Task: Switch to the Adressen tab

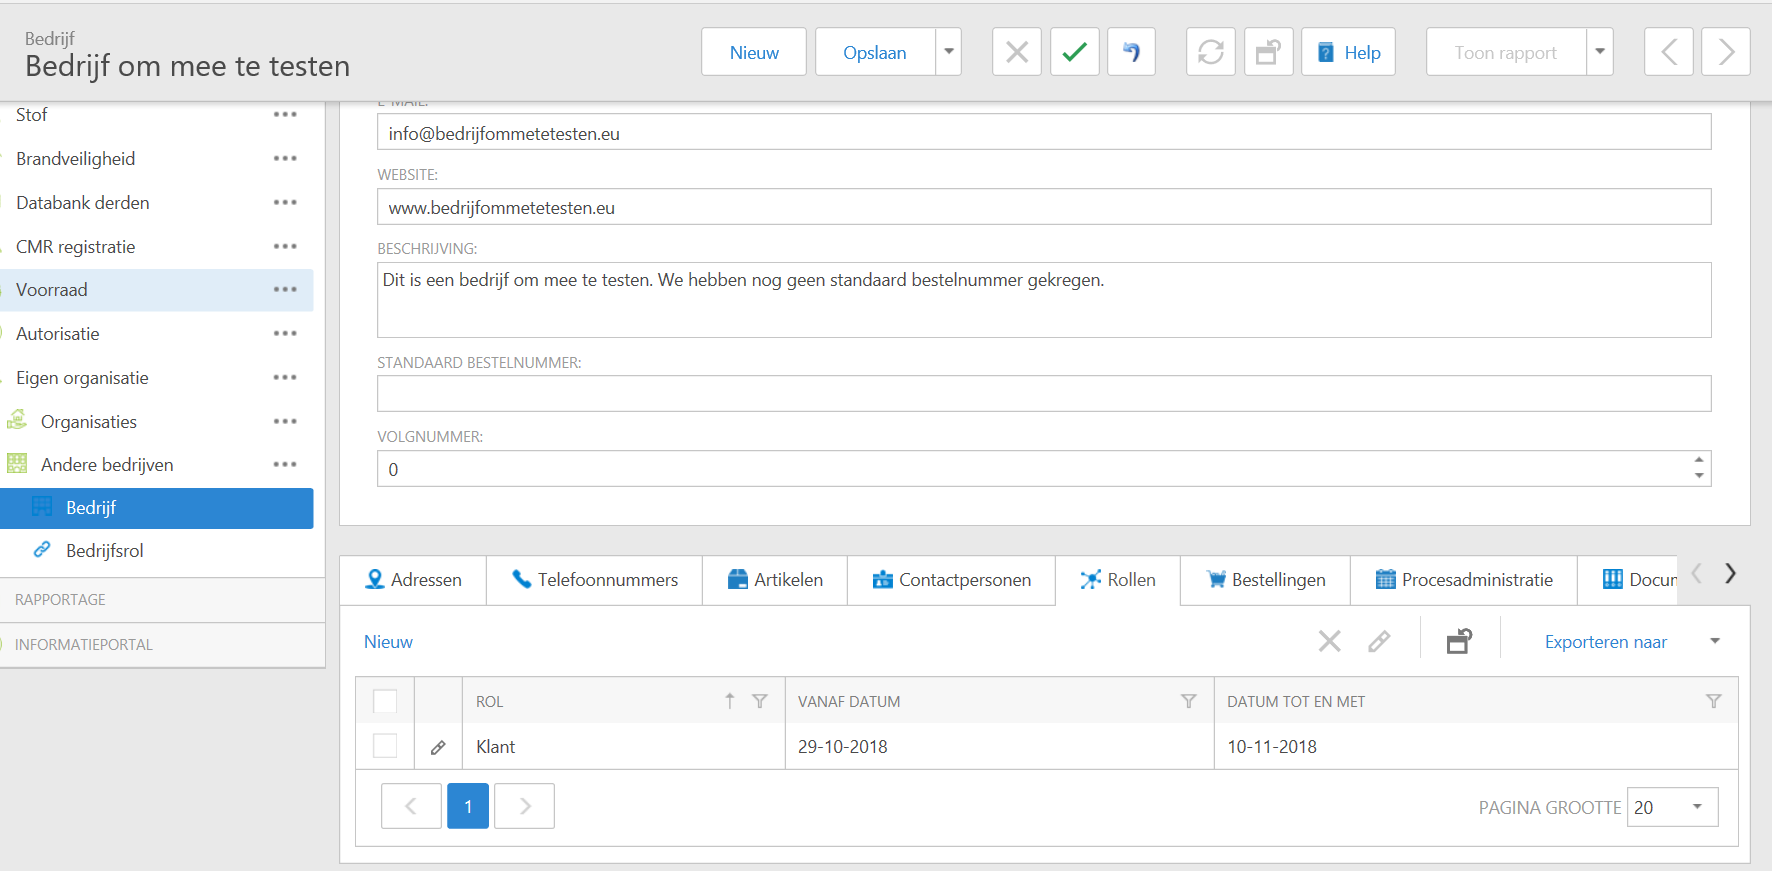Action: [414, 580]
